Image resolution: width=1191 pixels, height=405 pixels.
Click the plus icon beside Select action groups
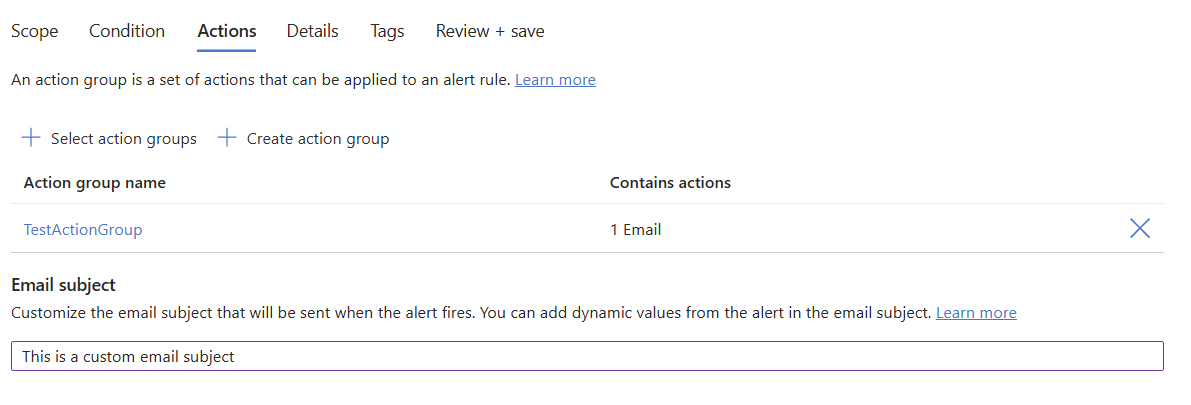31,138
